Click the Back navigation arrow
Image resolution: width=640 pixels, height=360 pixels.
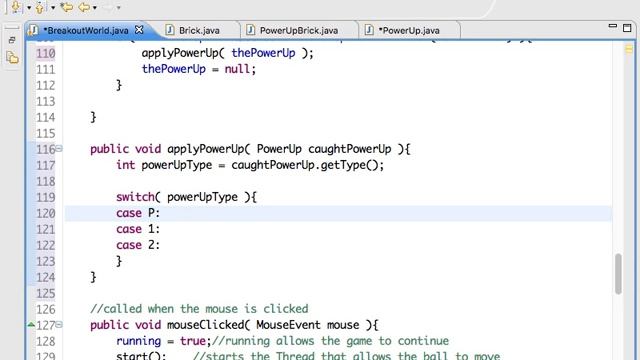click(x=84, y=7)
